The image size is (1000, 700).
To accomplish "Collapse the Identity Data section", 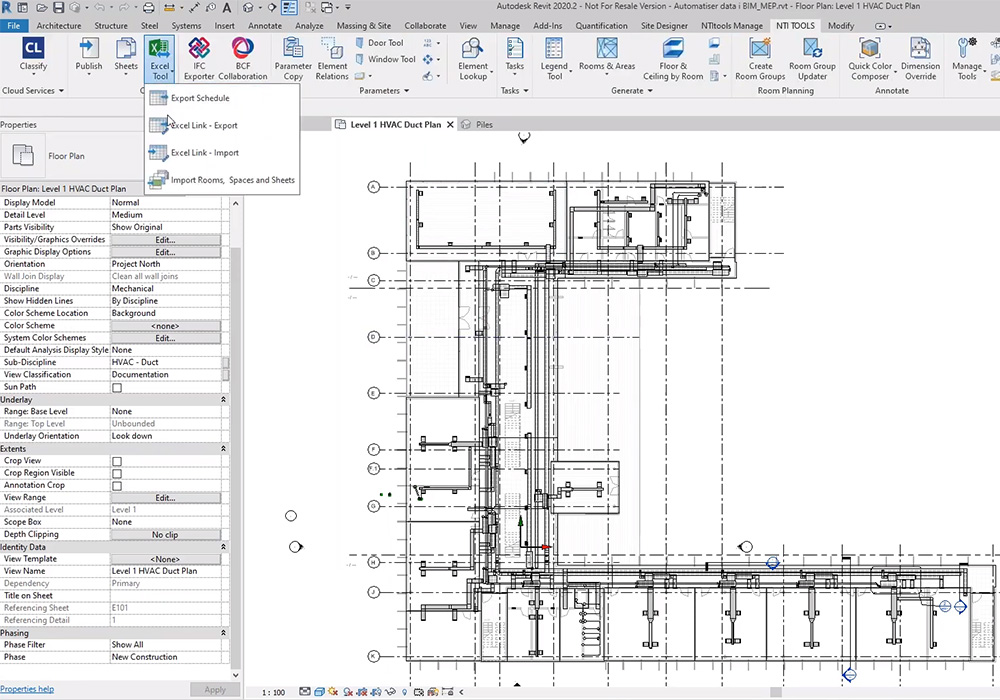I will coord(223,547).
